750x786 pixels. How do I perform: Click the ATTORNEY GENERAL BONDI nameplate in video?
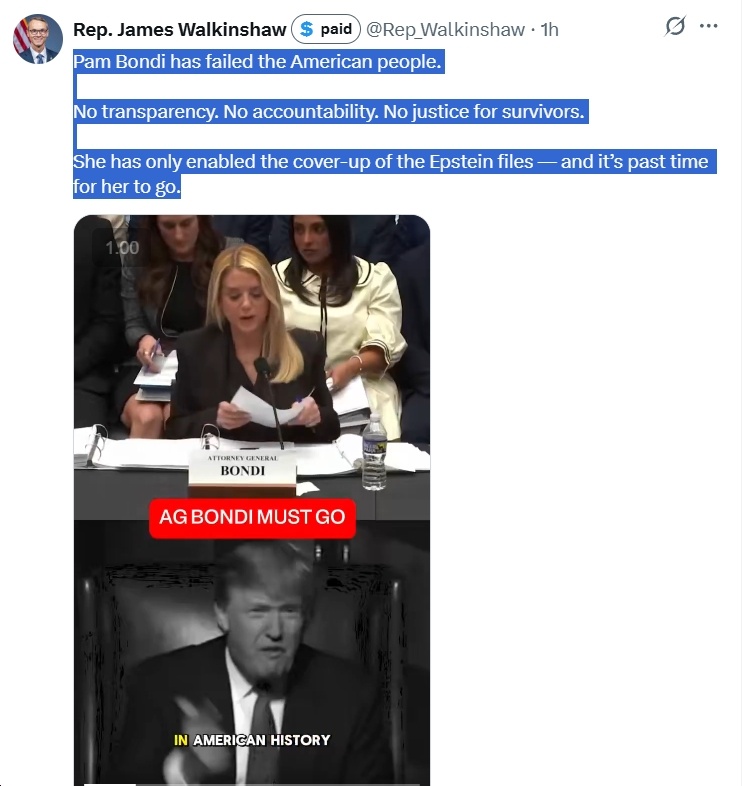243,467
